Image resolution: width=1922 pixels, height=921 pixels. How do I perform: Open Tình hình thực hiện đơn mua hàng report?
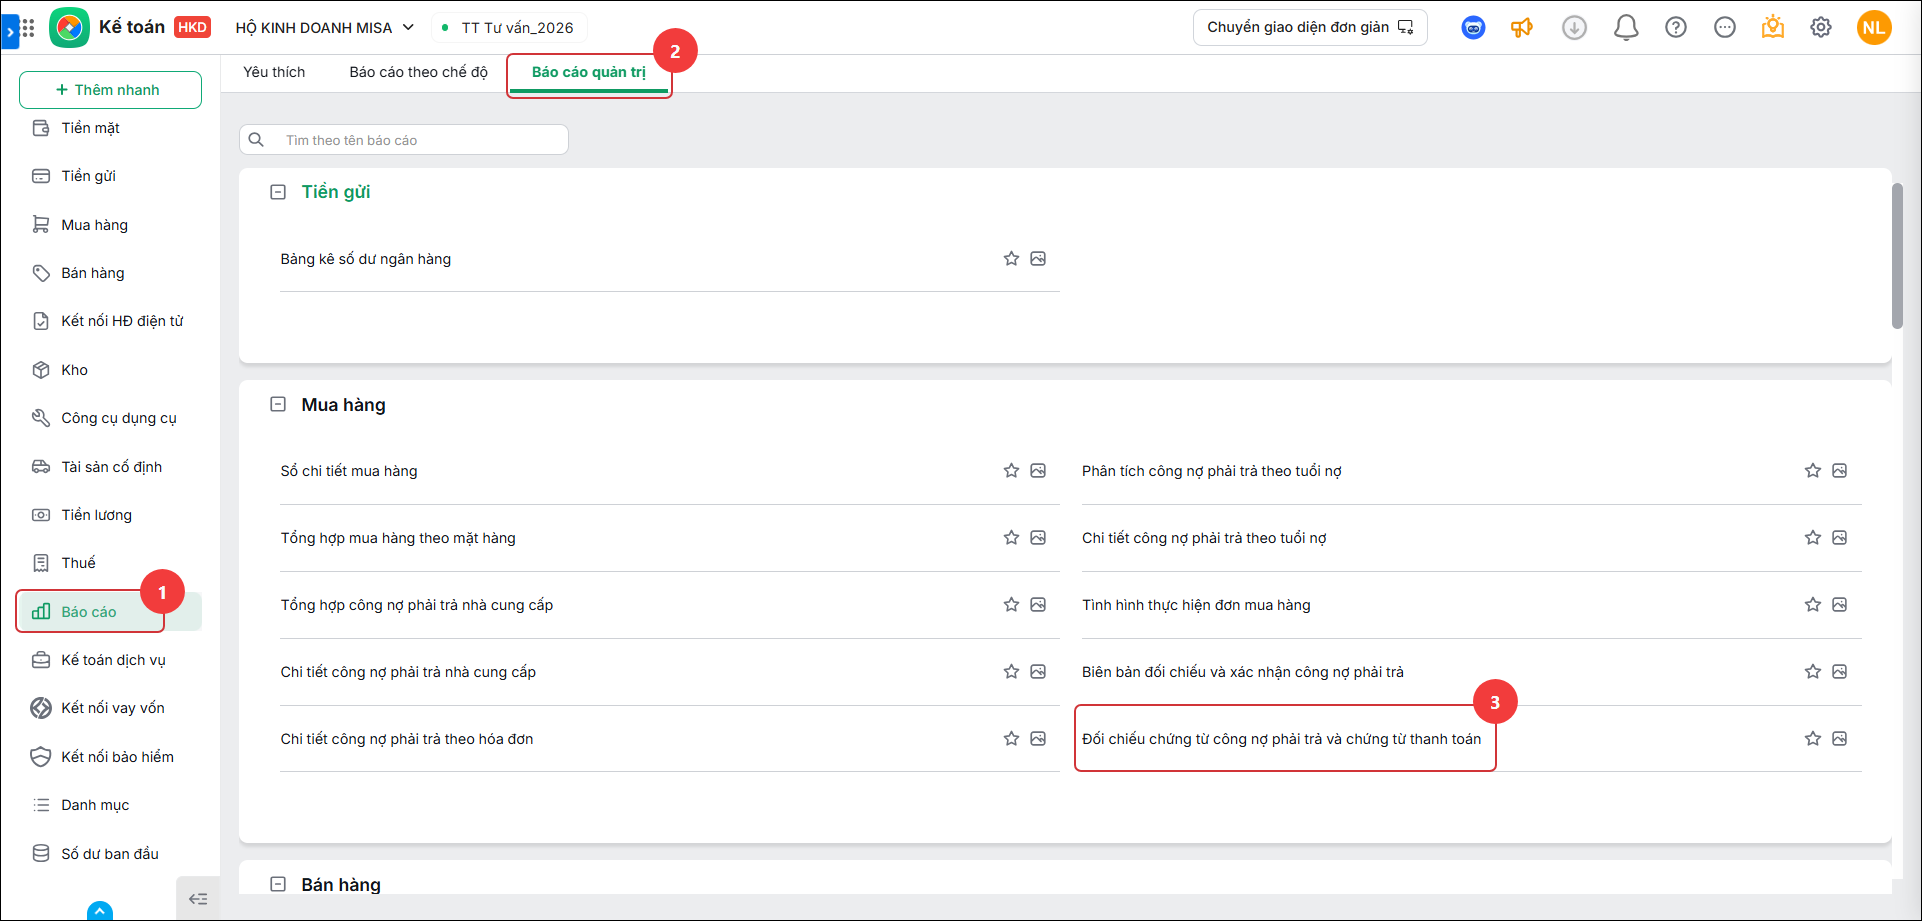[x=1196, y=605]
